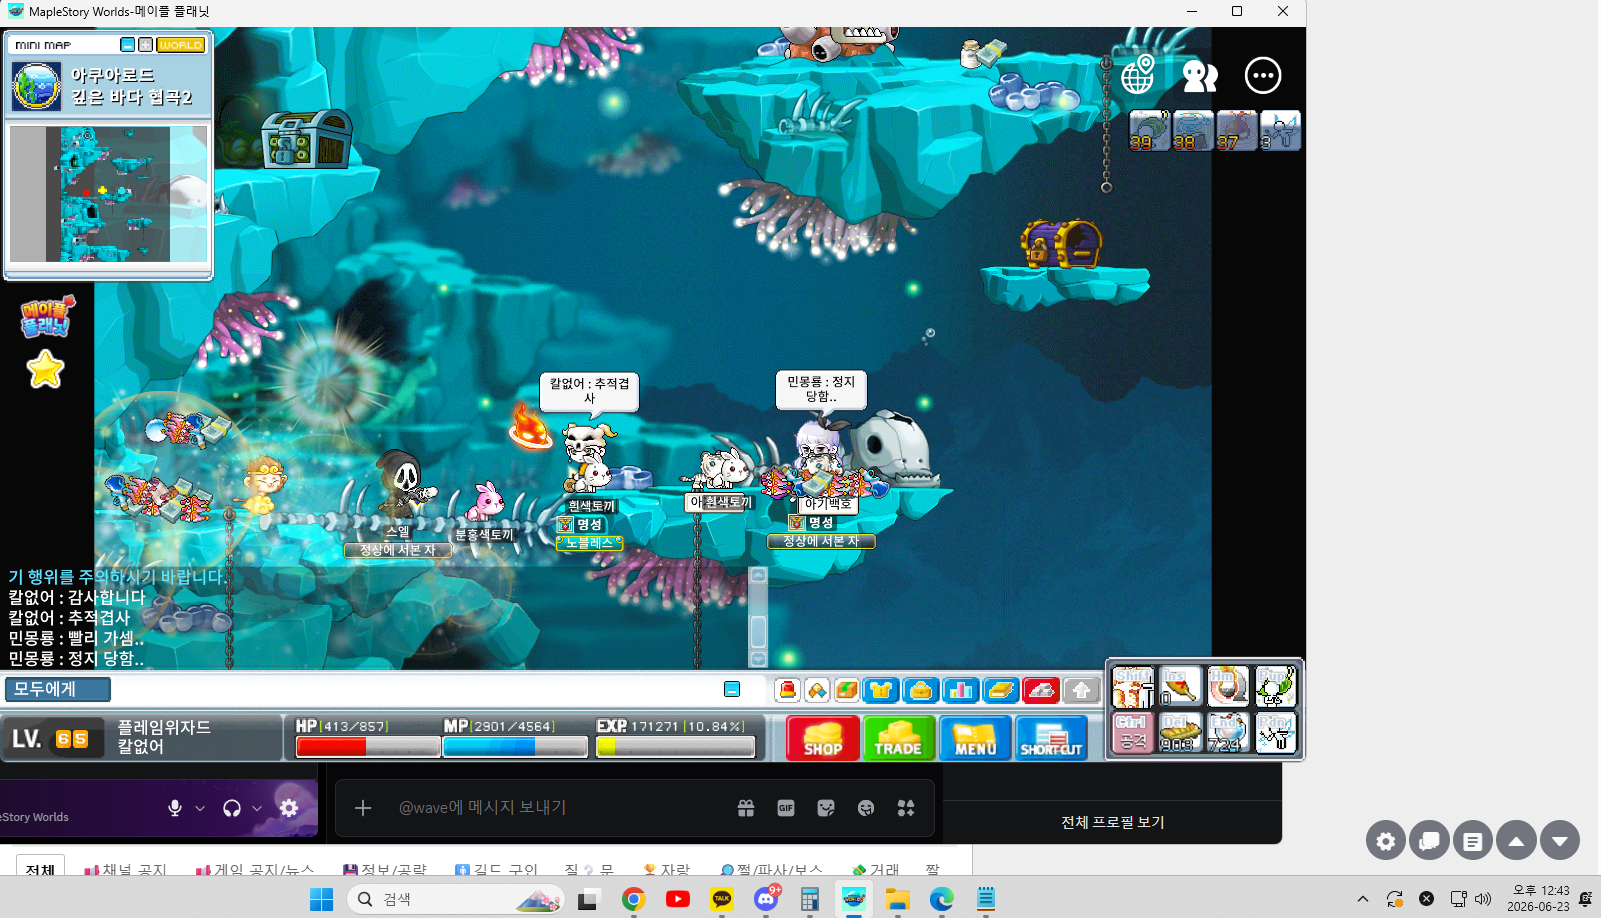Click the Ctrl attack quick slot

pos(1133,733)
